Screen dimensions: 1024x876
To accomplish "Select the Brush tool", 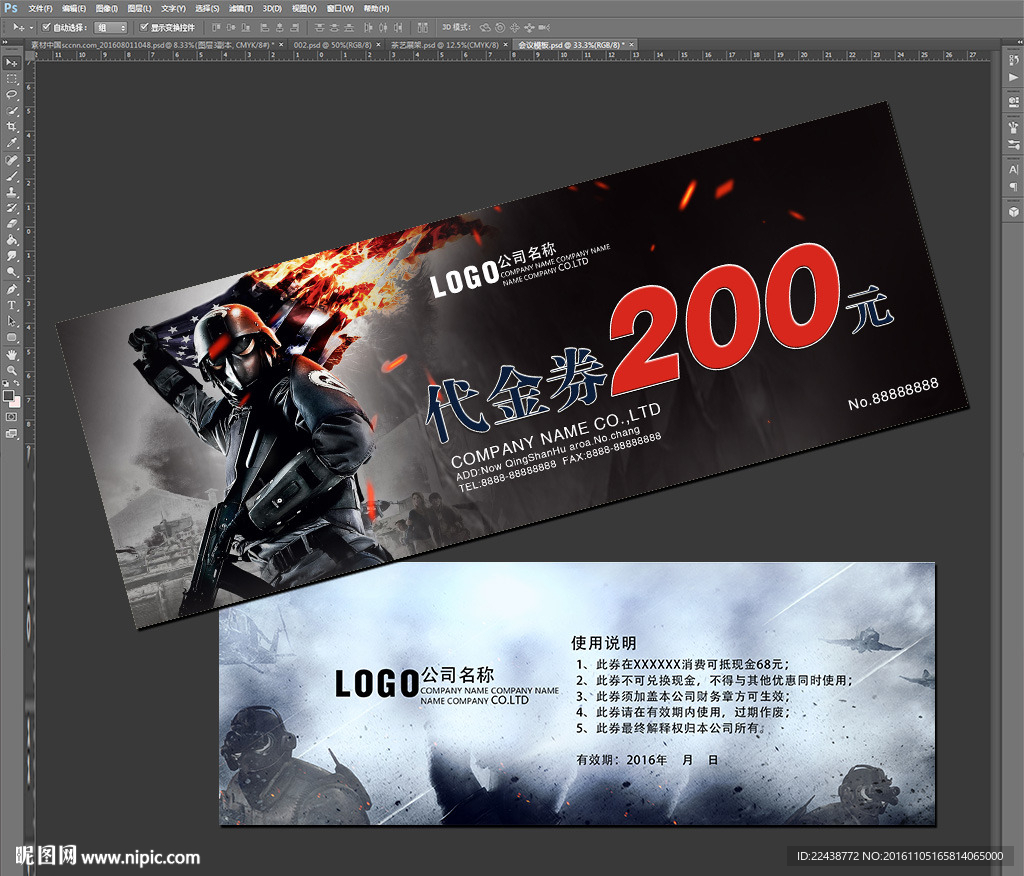I will click(12, 176).
